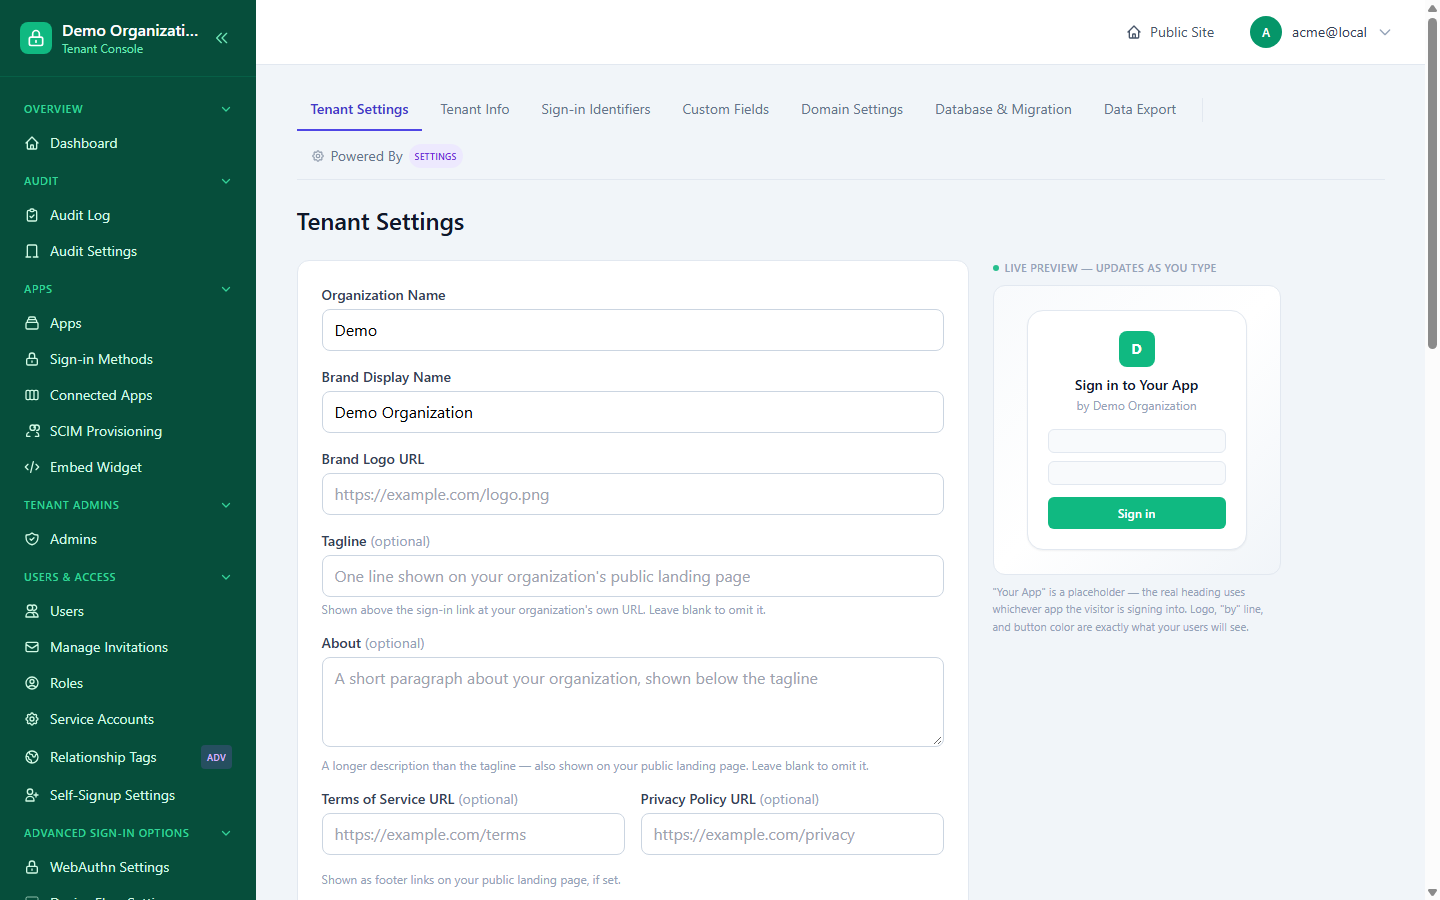Click the SCIM Provisioning users icon

32,431
